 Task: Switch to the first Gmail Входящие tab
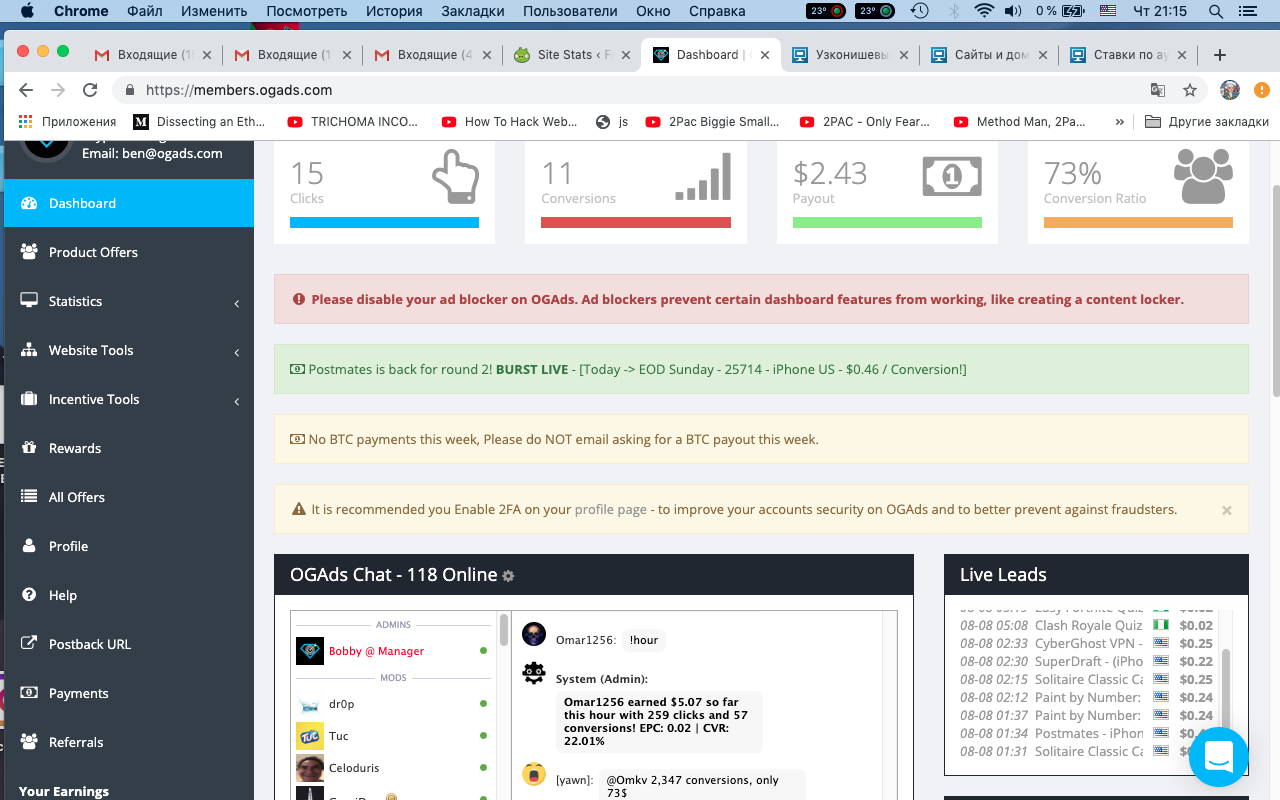[151, 55]
